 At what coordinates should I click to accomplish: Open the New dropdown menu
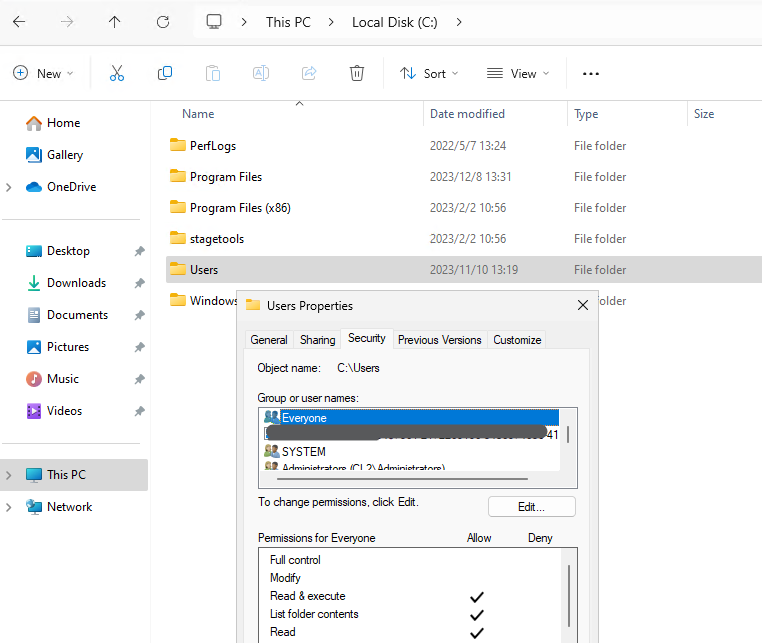coord(43,73)
